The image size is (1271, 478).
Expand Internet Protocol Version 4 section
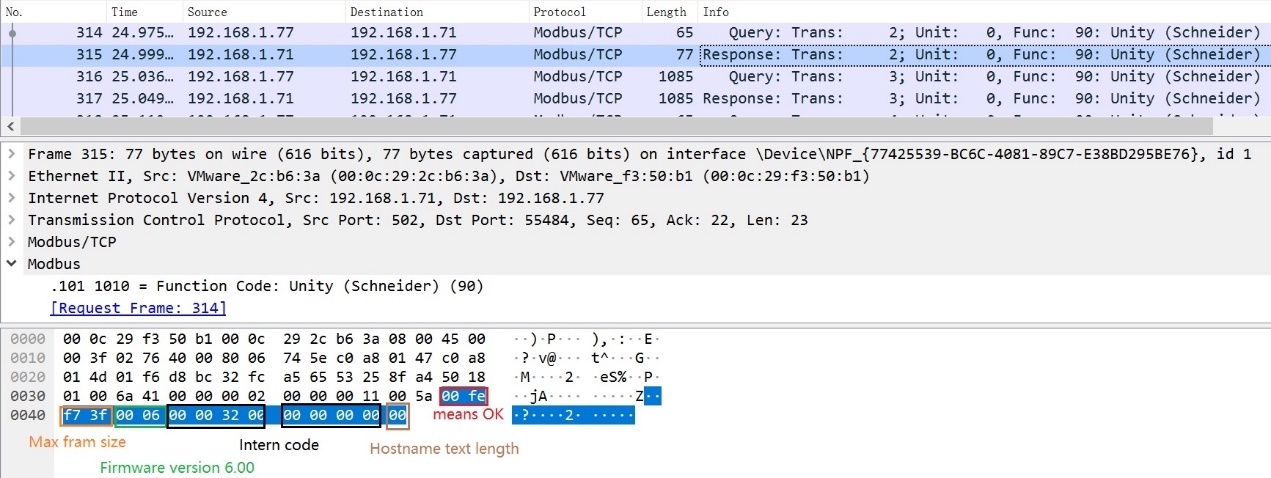pyautogui.click(x=12, y=199)
